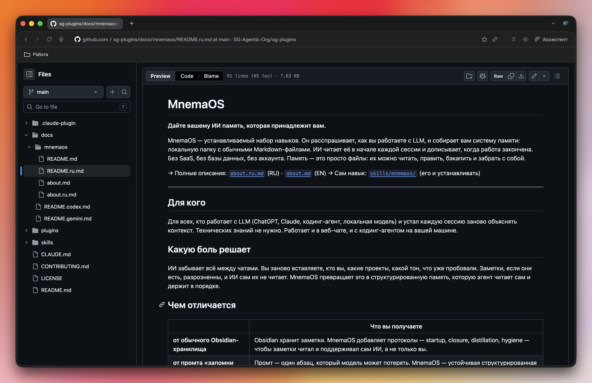The width and height of the screenshot is (592, 383).
Task: Switch to the Blame tab
Action: [211, 76]
